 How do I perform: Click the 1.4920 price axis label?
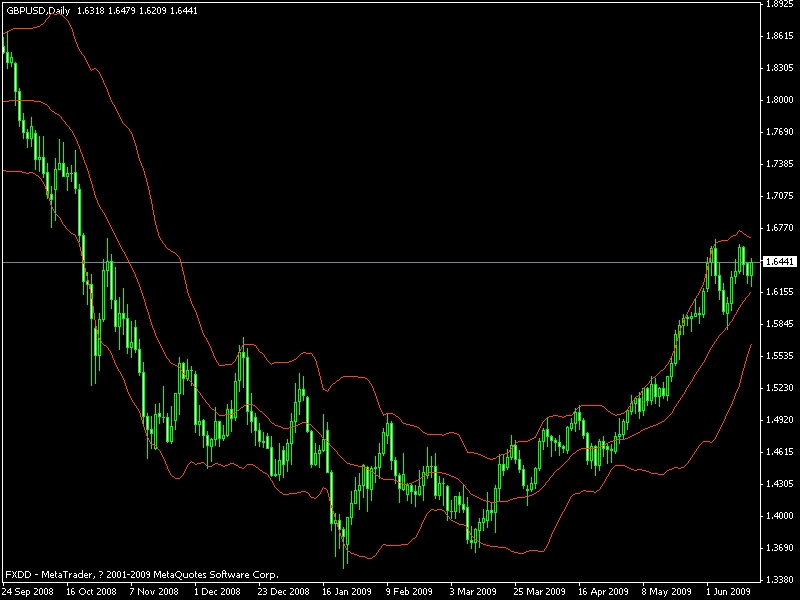(x=780, y=420)
